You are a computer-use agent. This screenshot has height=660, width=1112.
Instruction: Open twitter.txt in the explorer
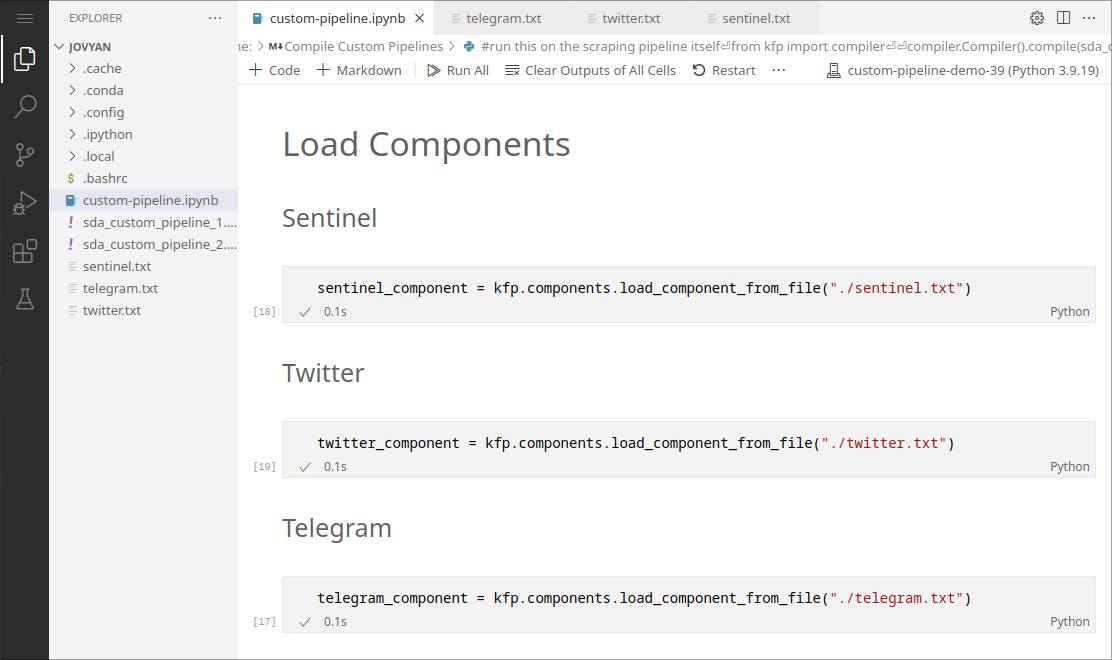coord(143,311)
